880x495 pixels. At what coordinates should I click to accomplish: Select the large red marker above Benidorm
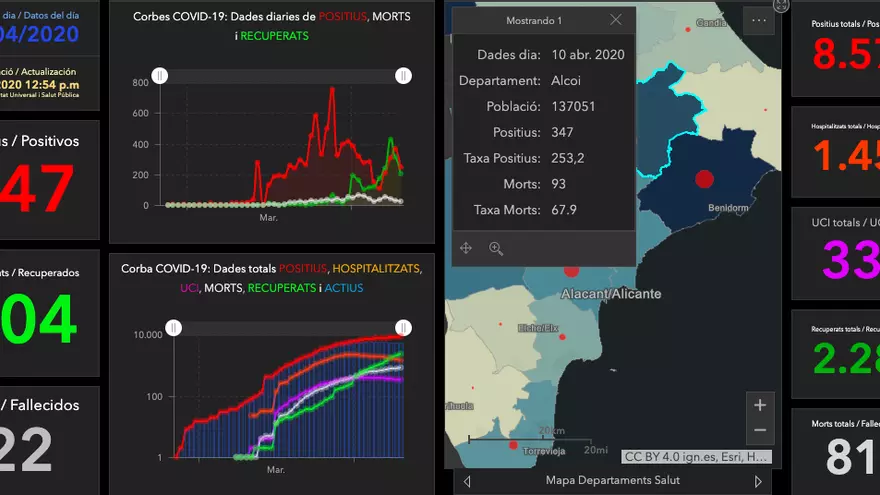[x=704, y=179]
